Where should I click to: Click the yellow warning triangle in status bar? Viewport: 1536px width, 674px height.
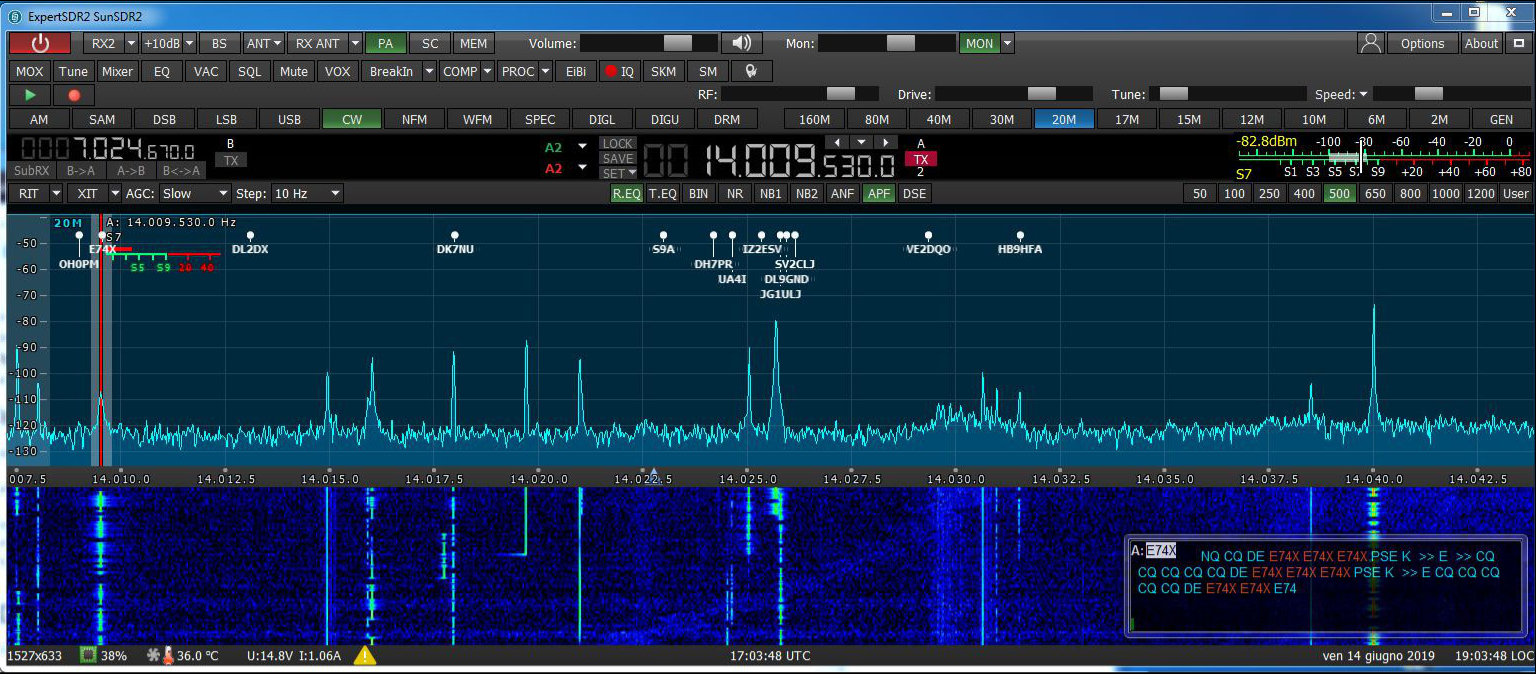tap(365, 656)
